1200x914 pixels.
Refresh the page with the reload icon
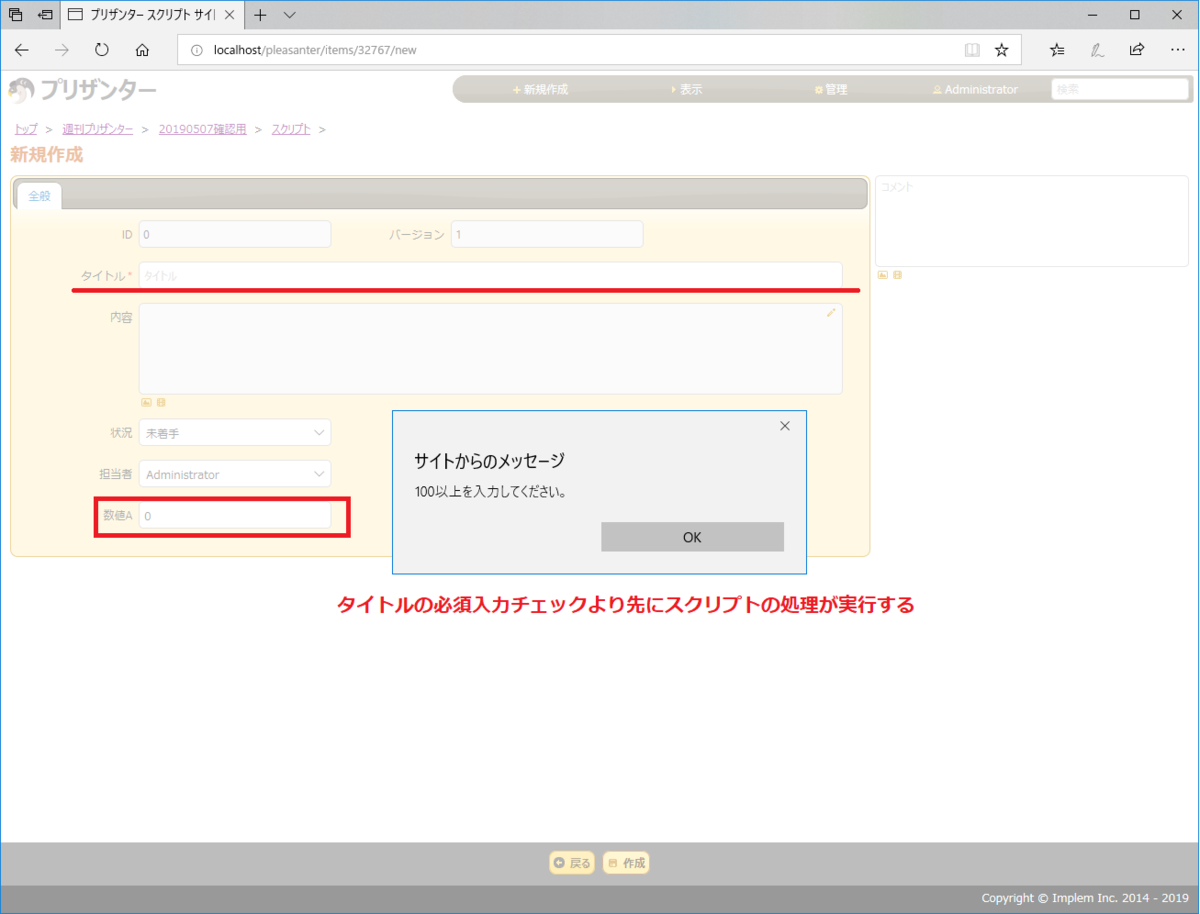pyautogui.click(x=101, y=49)
